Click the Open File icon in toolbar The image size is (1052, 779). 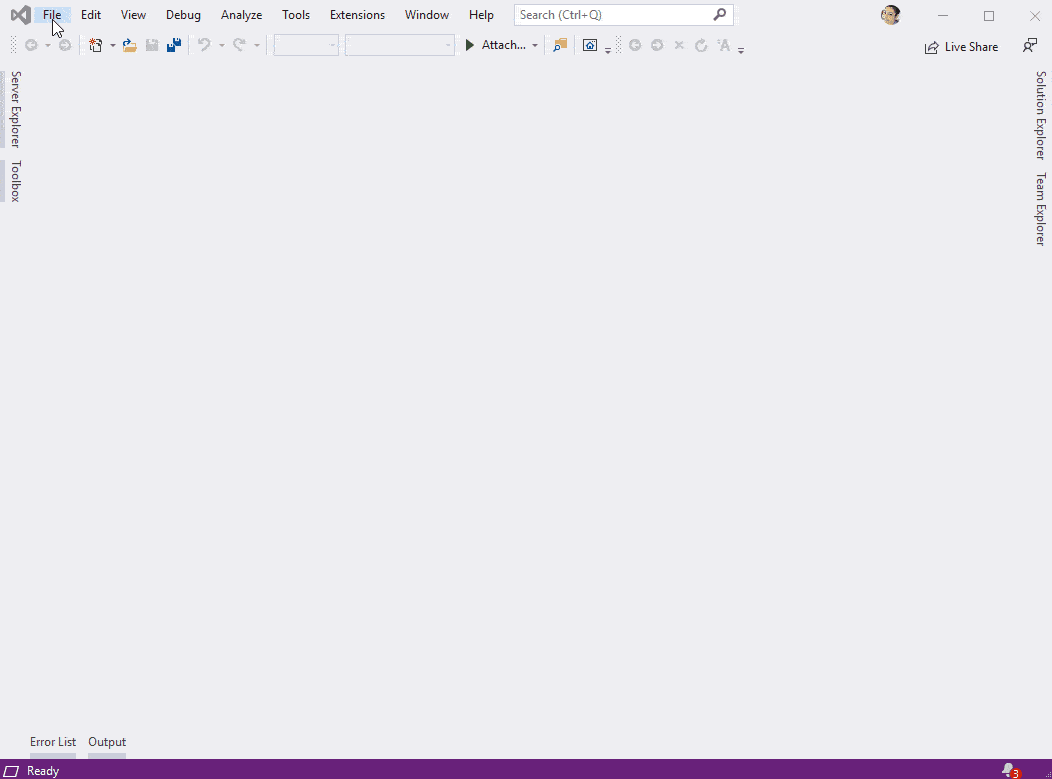(x=130, y=45)
